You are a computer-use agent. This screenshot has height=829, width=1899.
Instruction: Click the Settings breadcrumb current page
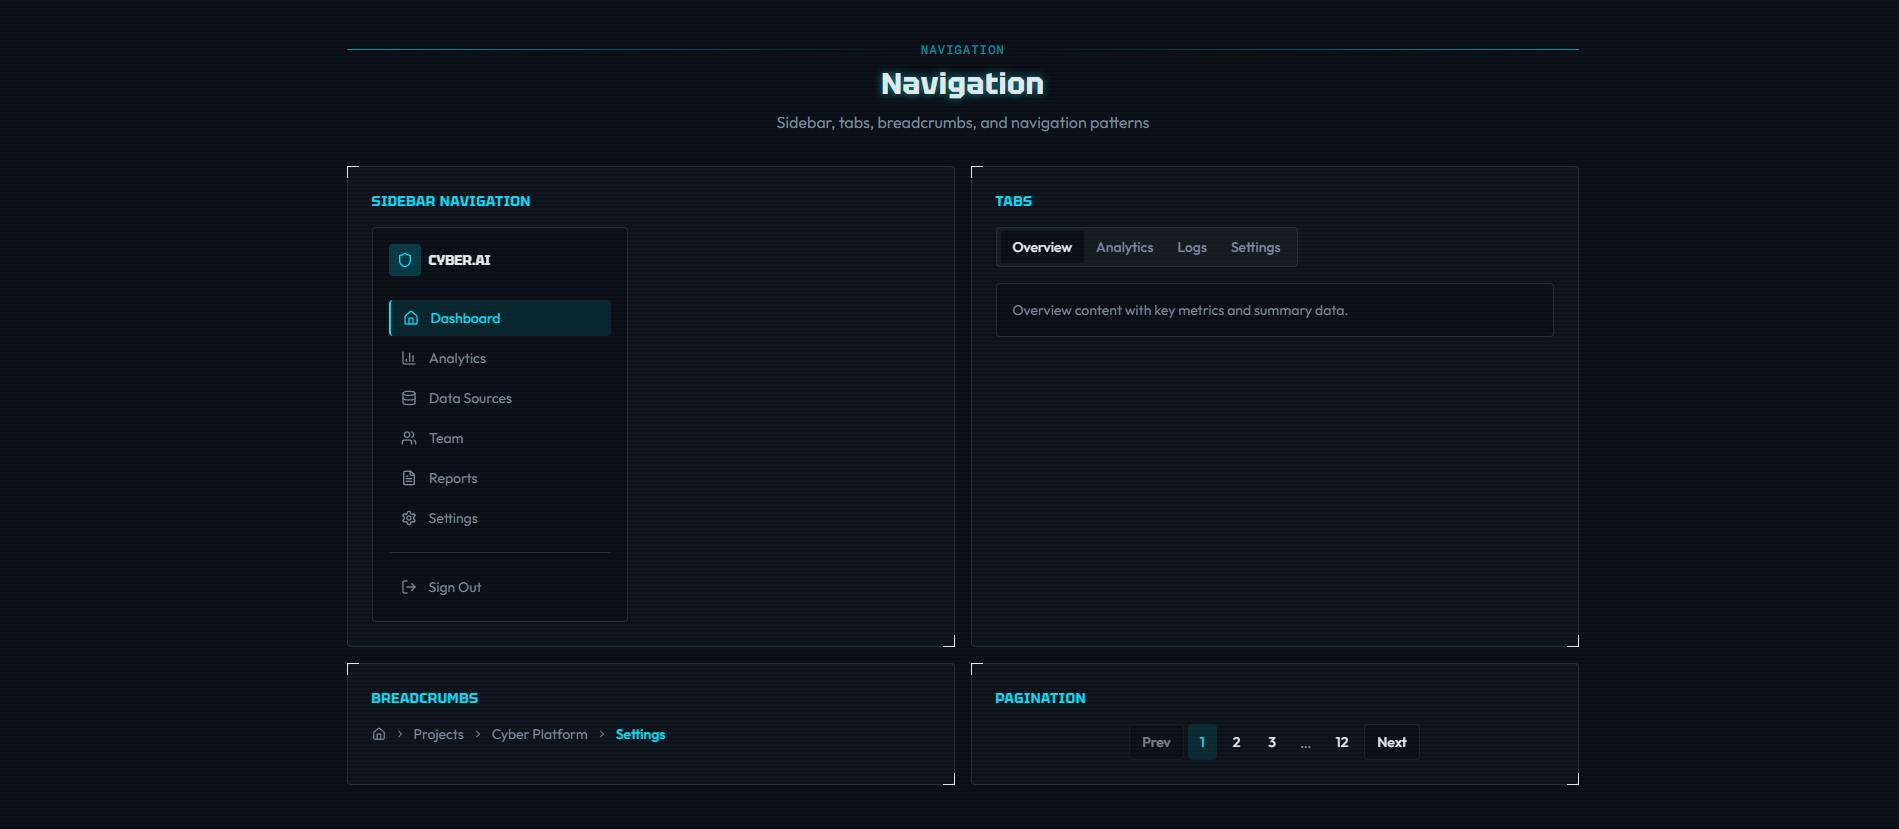641,734
